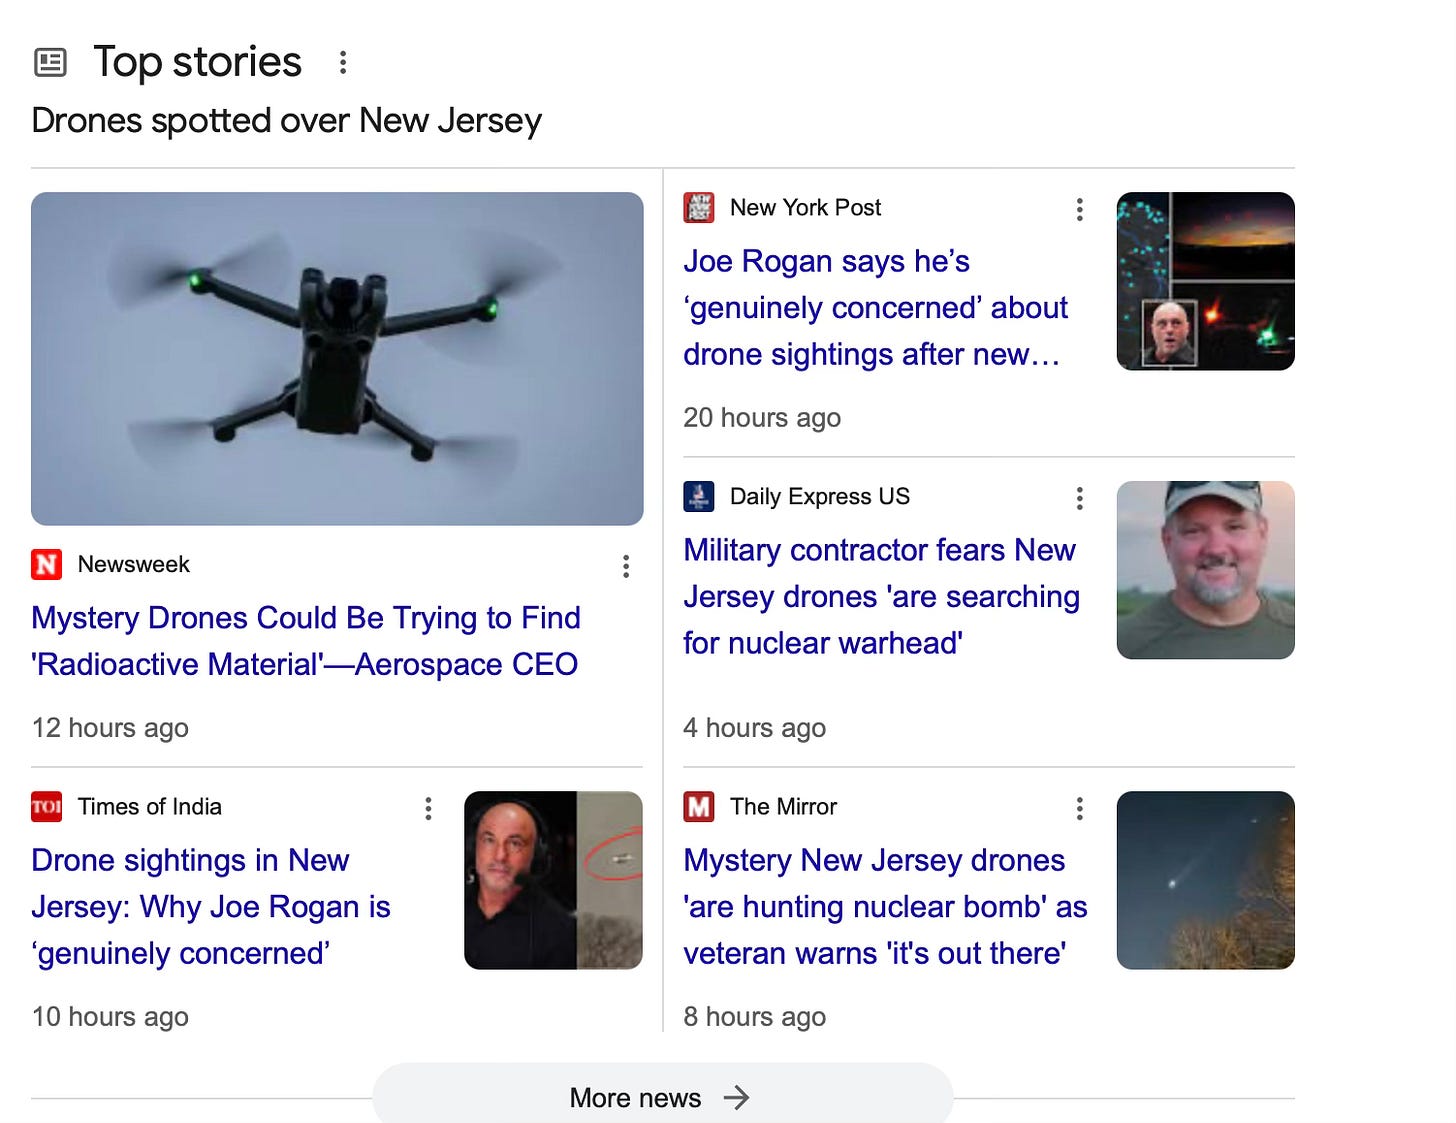Click the New York Post story collage thumbnail
The width and height of the screenshot is (1456, 1123).
[1205, 281]
